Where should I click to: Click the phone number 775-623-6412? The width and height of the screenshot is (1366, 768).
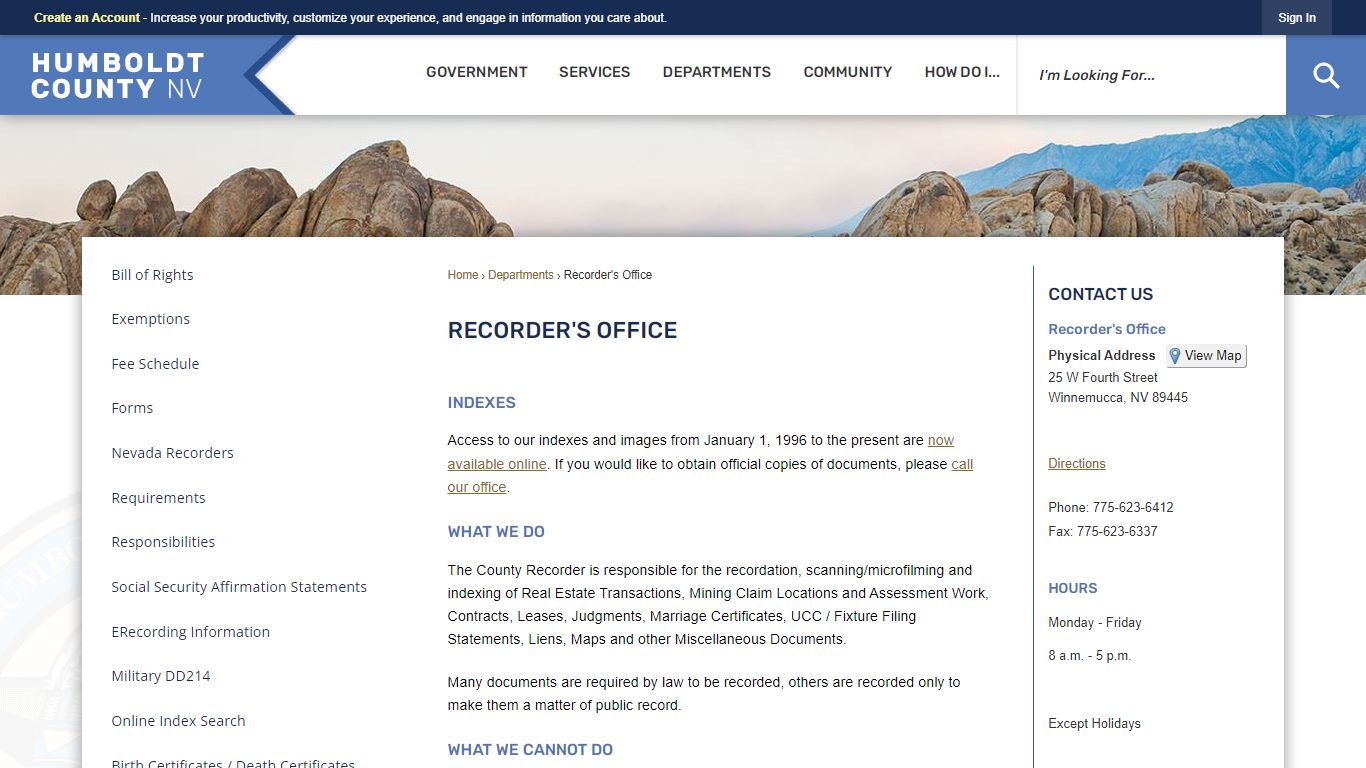(x=1133, y=508)
